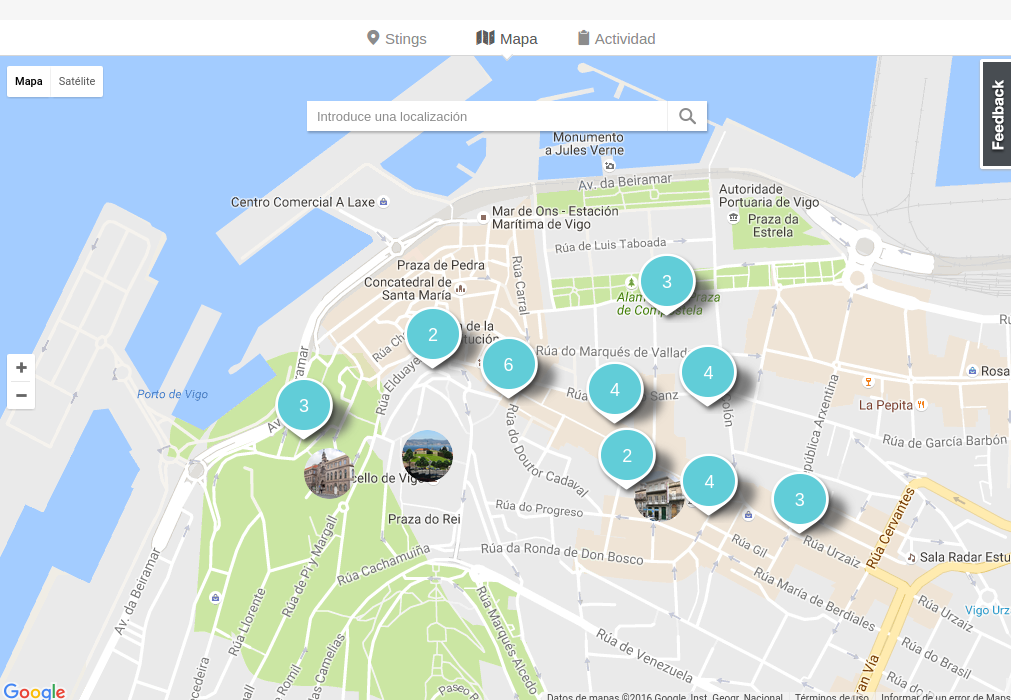
Task: Open cluster marker 3 on Rúa Urzaiz
Action: click(x=800, y=500)
